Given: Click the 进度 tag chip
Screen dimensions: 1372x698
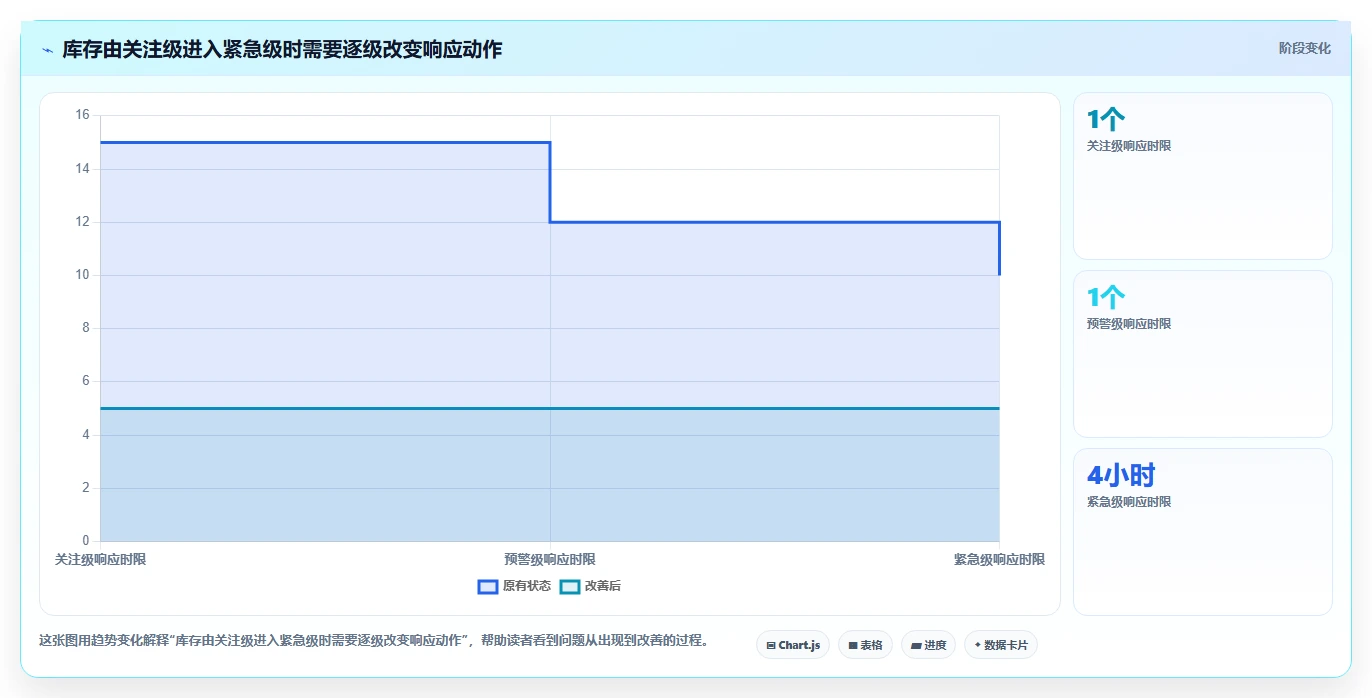Looking at the screenshot, I should pyautogui.click(x=928, y=645).
